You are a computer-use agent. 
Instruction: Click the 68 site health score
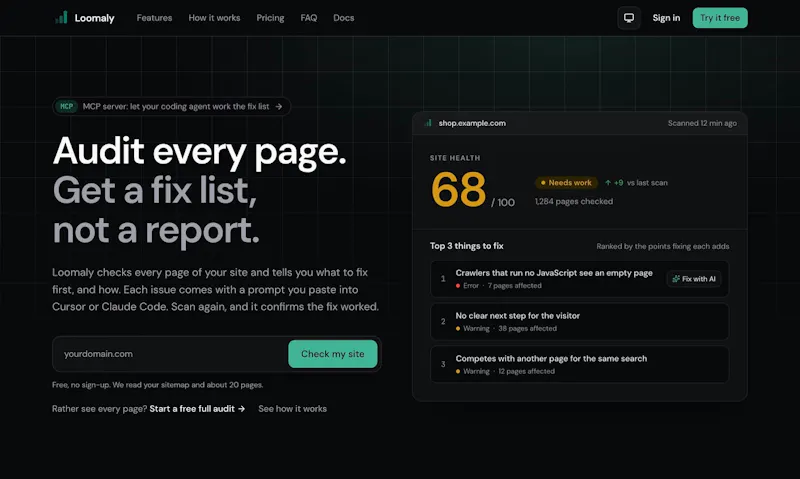coord(458,189)
